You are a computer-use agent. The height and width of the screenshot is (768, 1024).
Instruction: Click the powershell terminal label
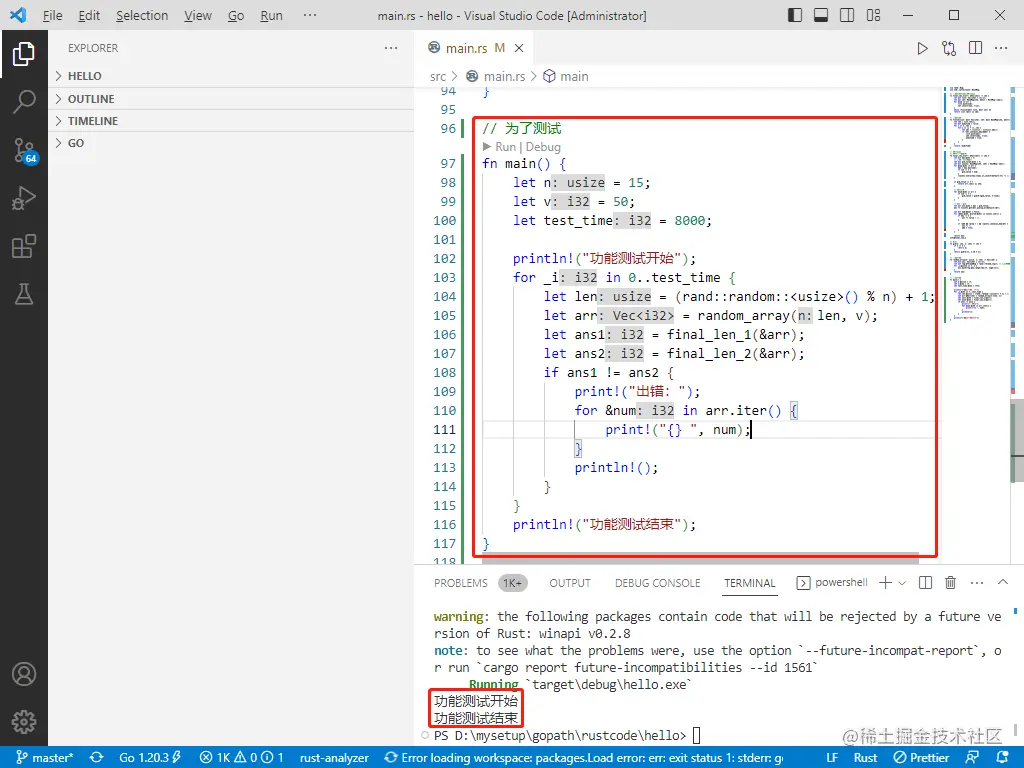coord(833,583)
